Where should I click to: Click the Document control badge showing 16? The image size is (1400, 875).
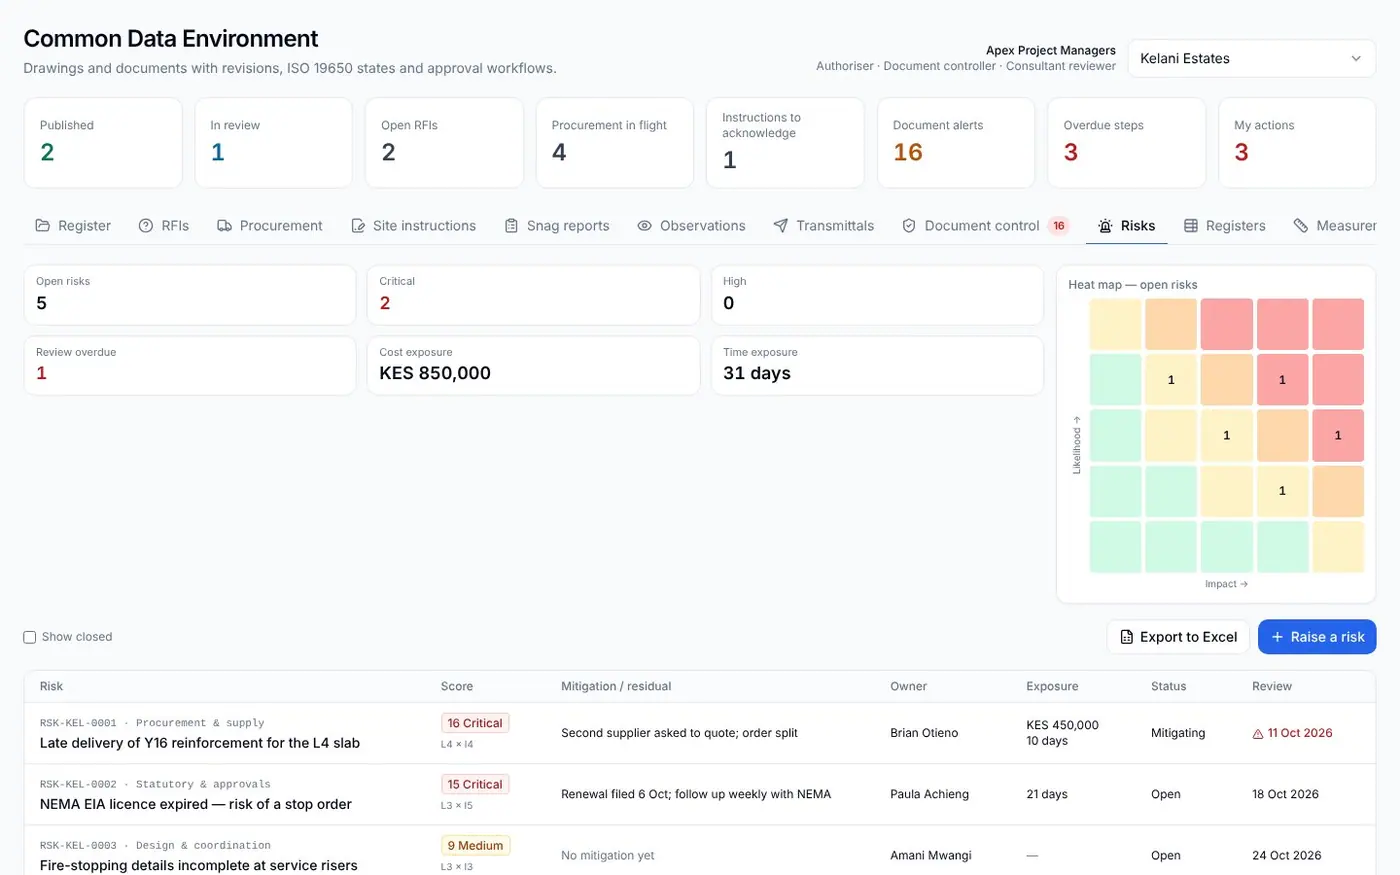click(x=1059, y=226)
